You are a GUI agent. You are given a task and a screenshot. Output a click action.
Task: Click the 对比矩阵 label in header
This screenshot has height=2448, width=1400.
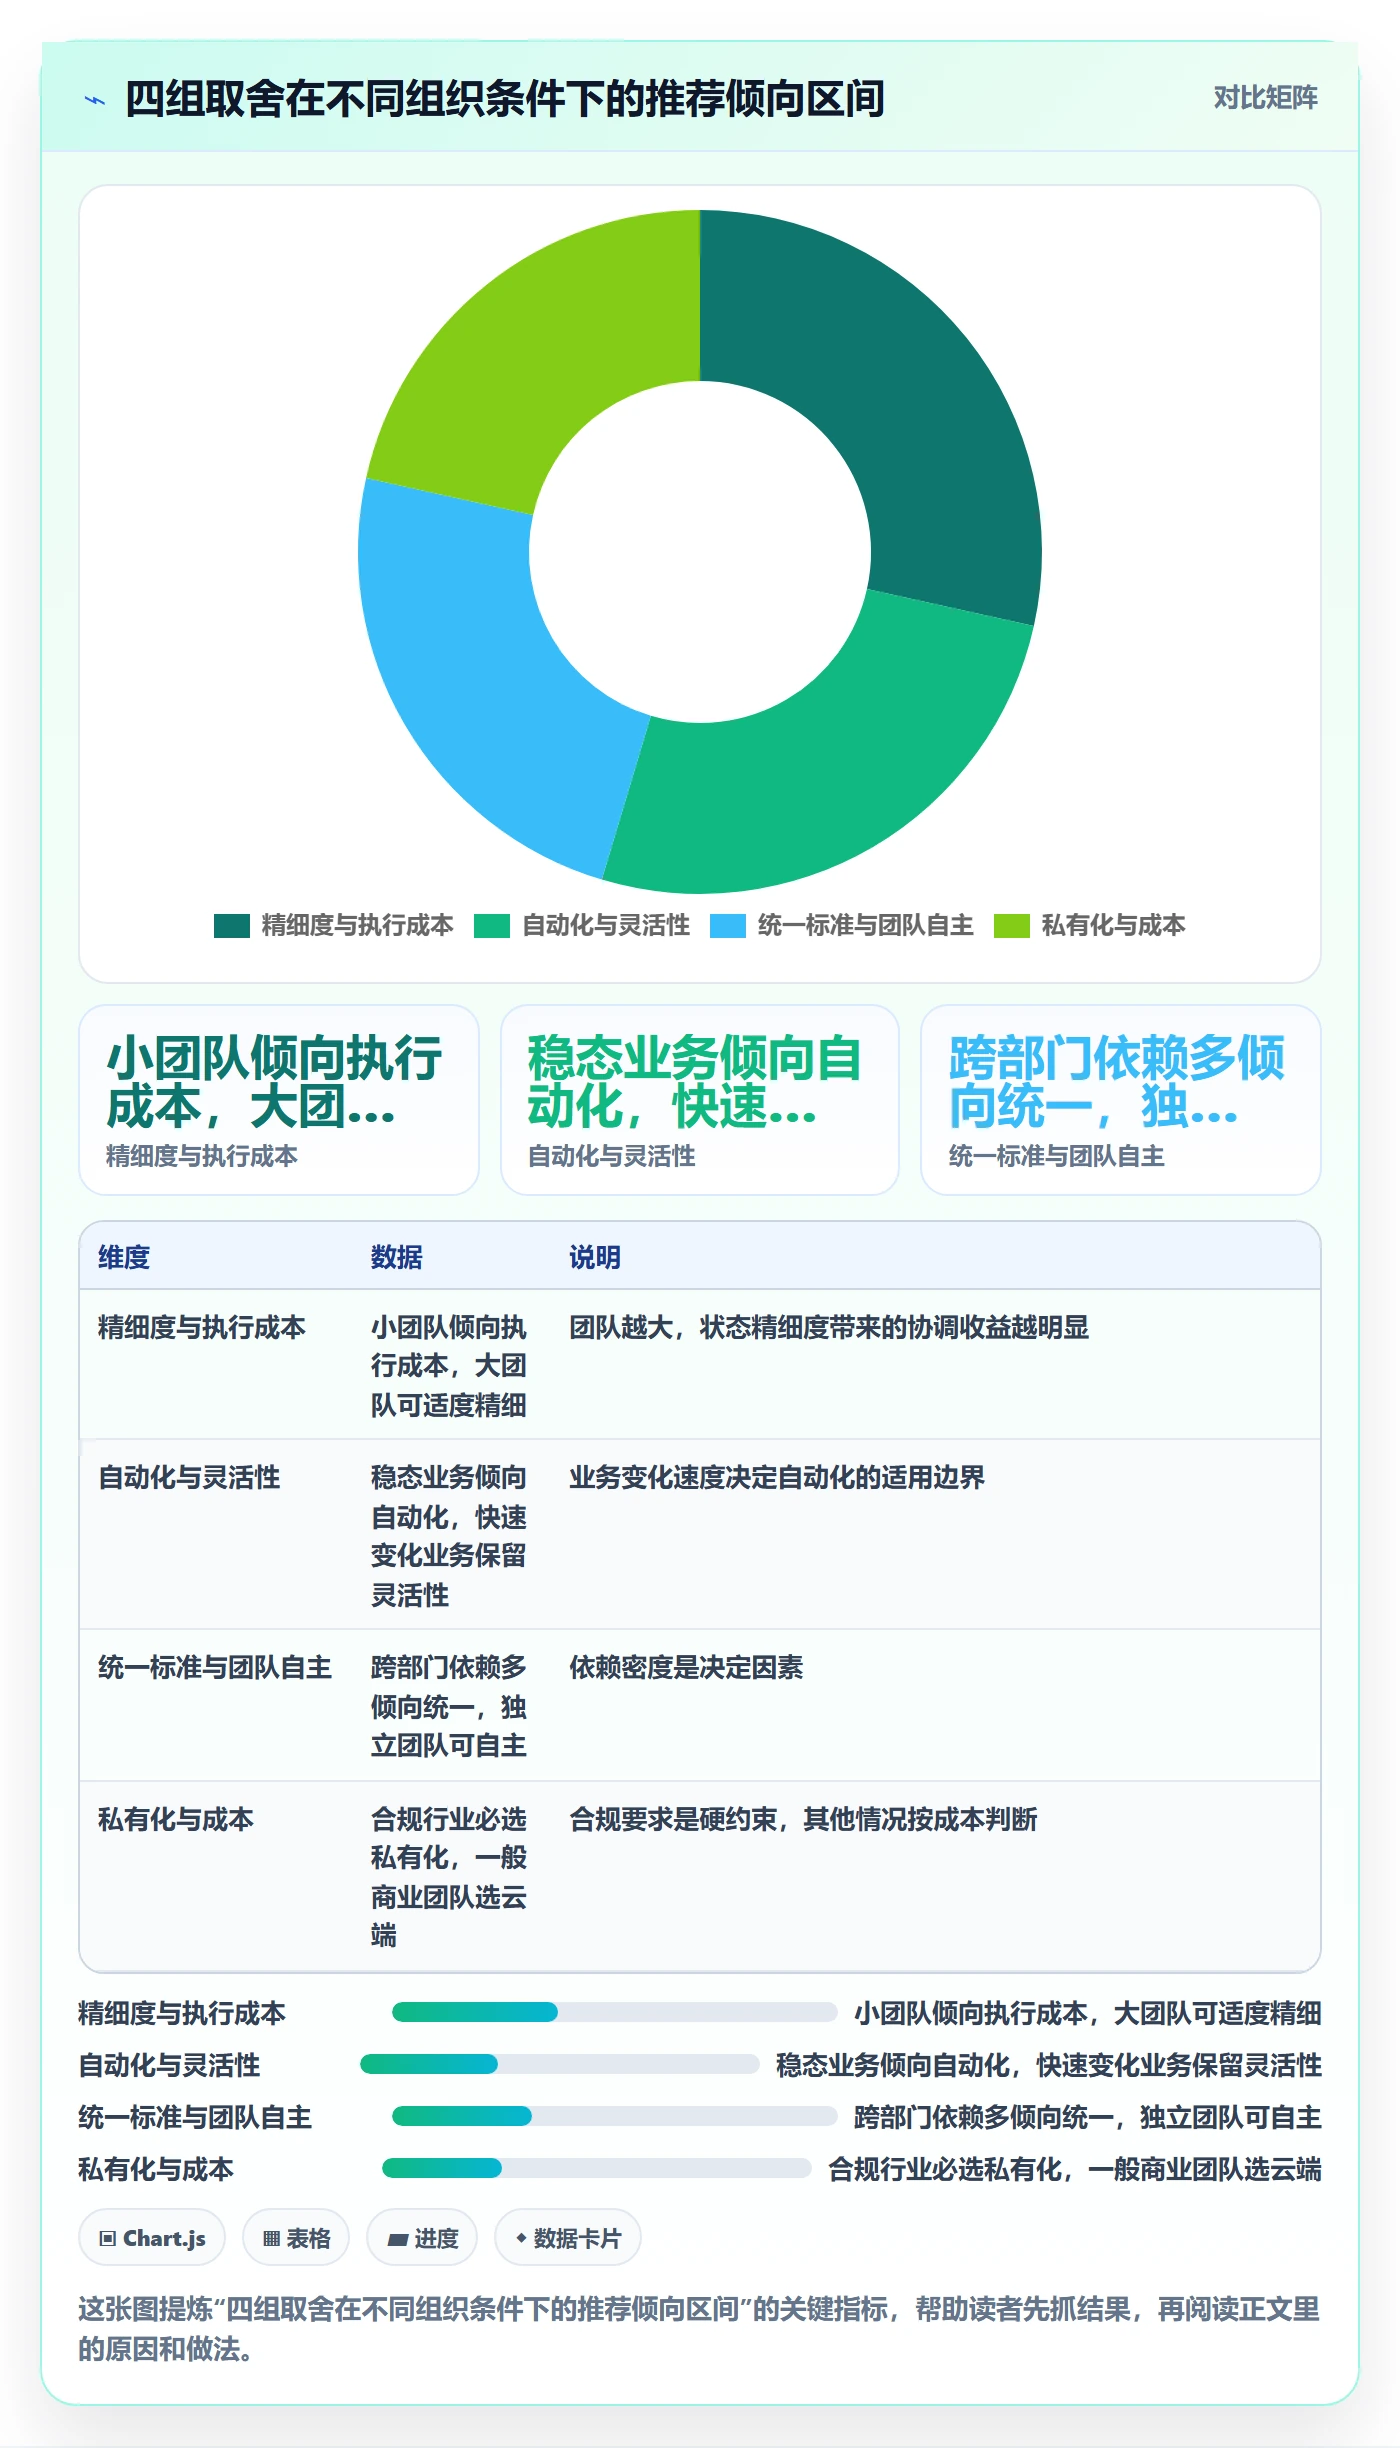(1265, 98)
